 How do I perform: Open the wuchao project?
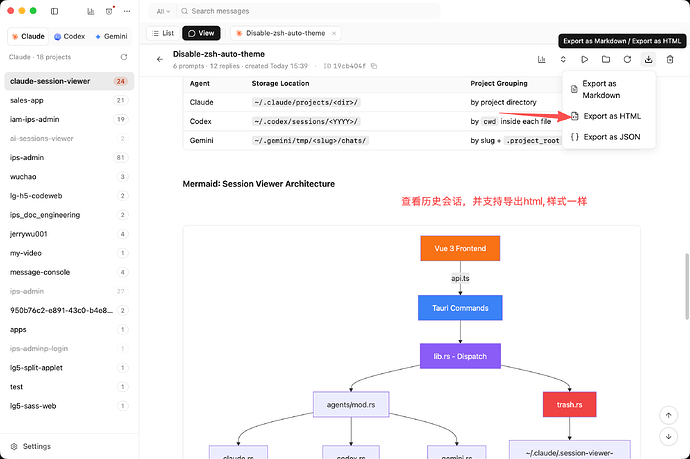tap(69, 177)
